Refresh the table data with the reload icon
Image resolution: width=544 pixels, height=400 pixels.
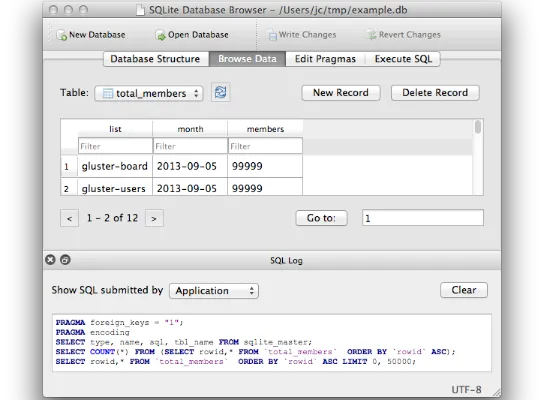point(221,92)
